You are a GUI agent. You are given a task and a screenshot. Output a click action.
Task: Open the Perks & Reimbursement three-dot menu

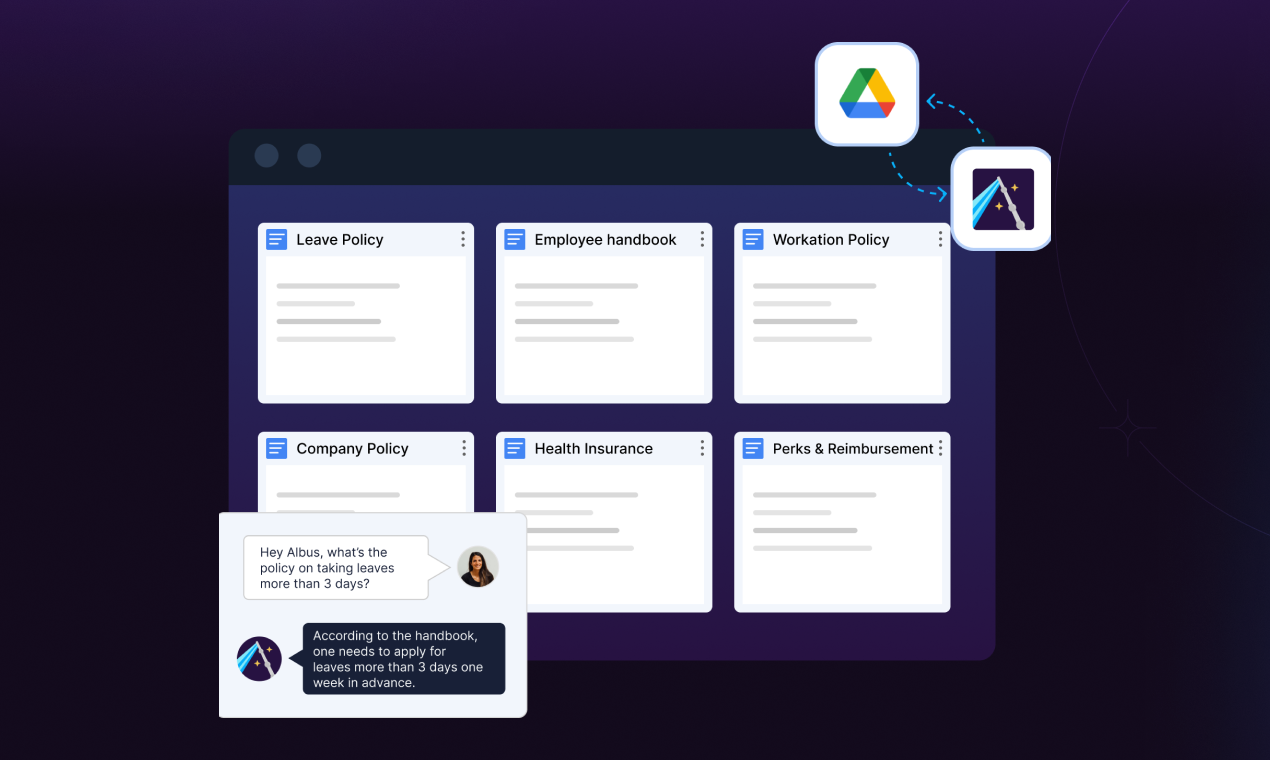pyautogui.click(x=940, y=448)
